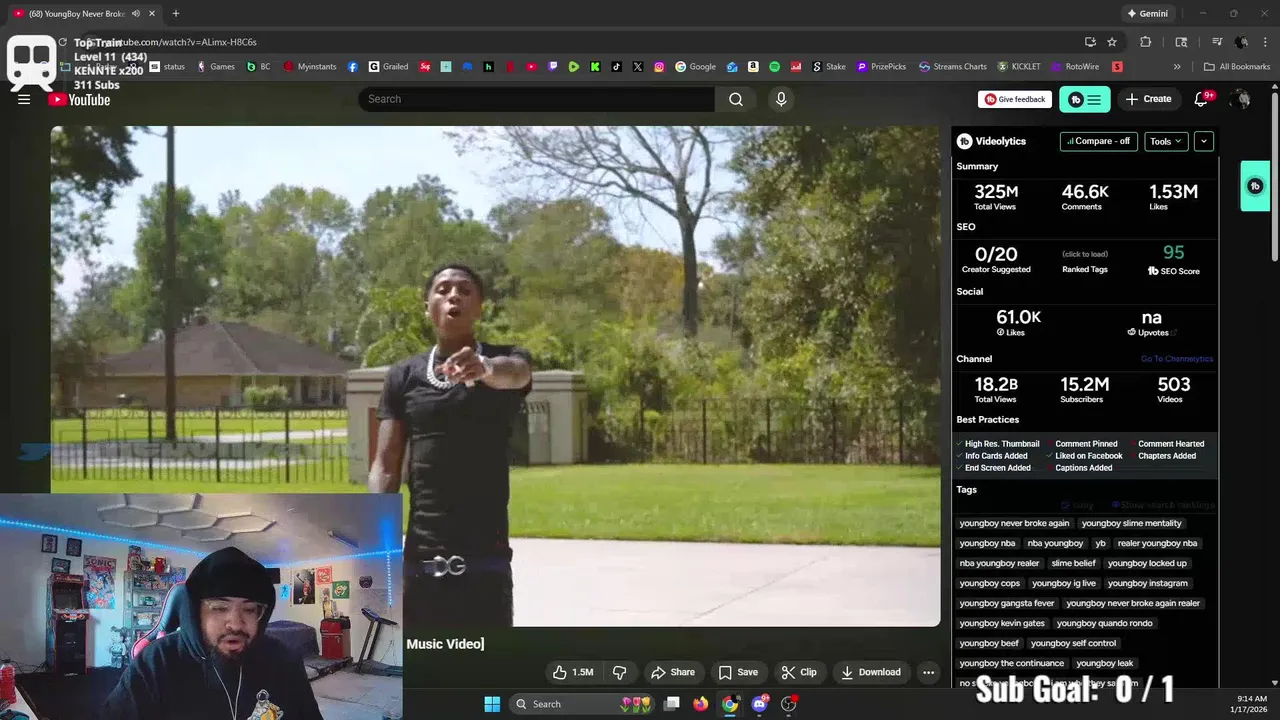Click the search magnifier button
The width and height of the screenshot is (1280, 720).
pyautogui.click(x=736, y=99)
